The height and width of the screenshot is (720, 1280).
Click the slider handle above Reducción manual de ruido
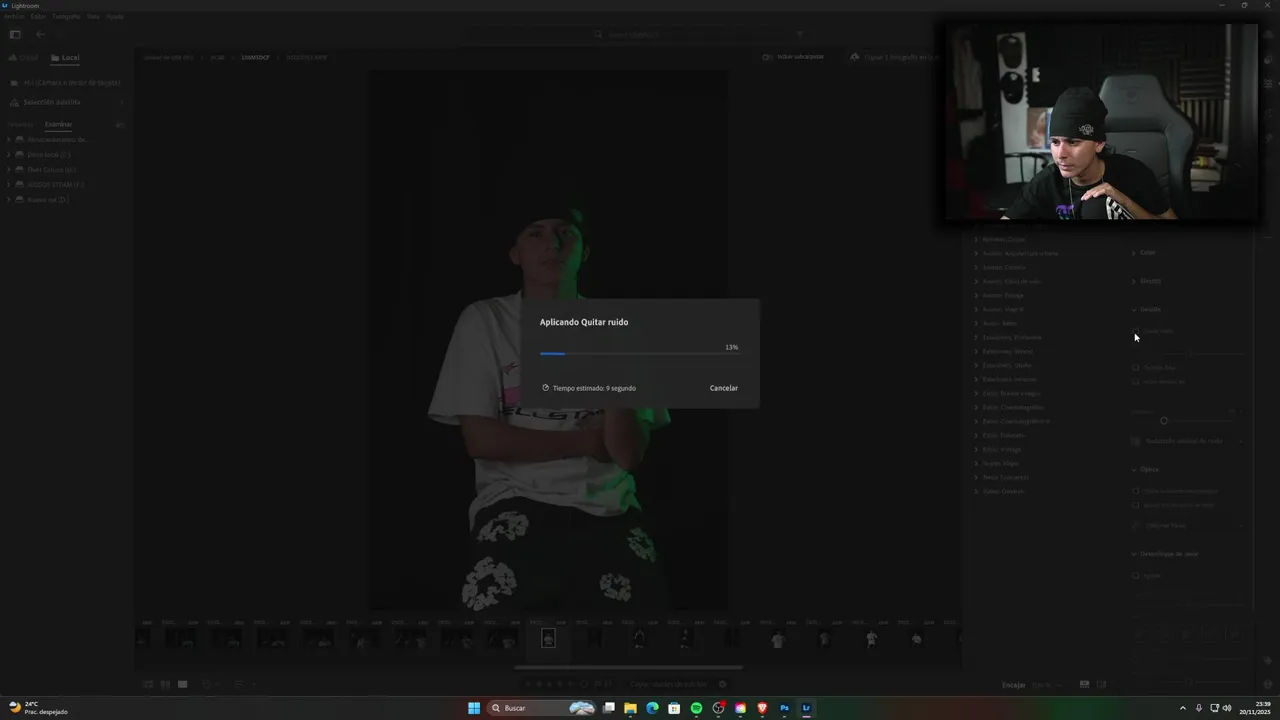[x=1164, y=421]
